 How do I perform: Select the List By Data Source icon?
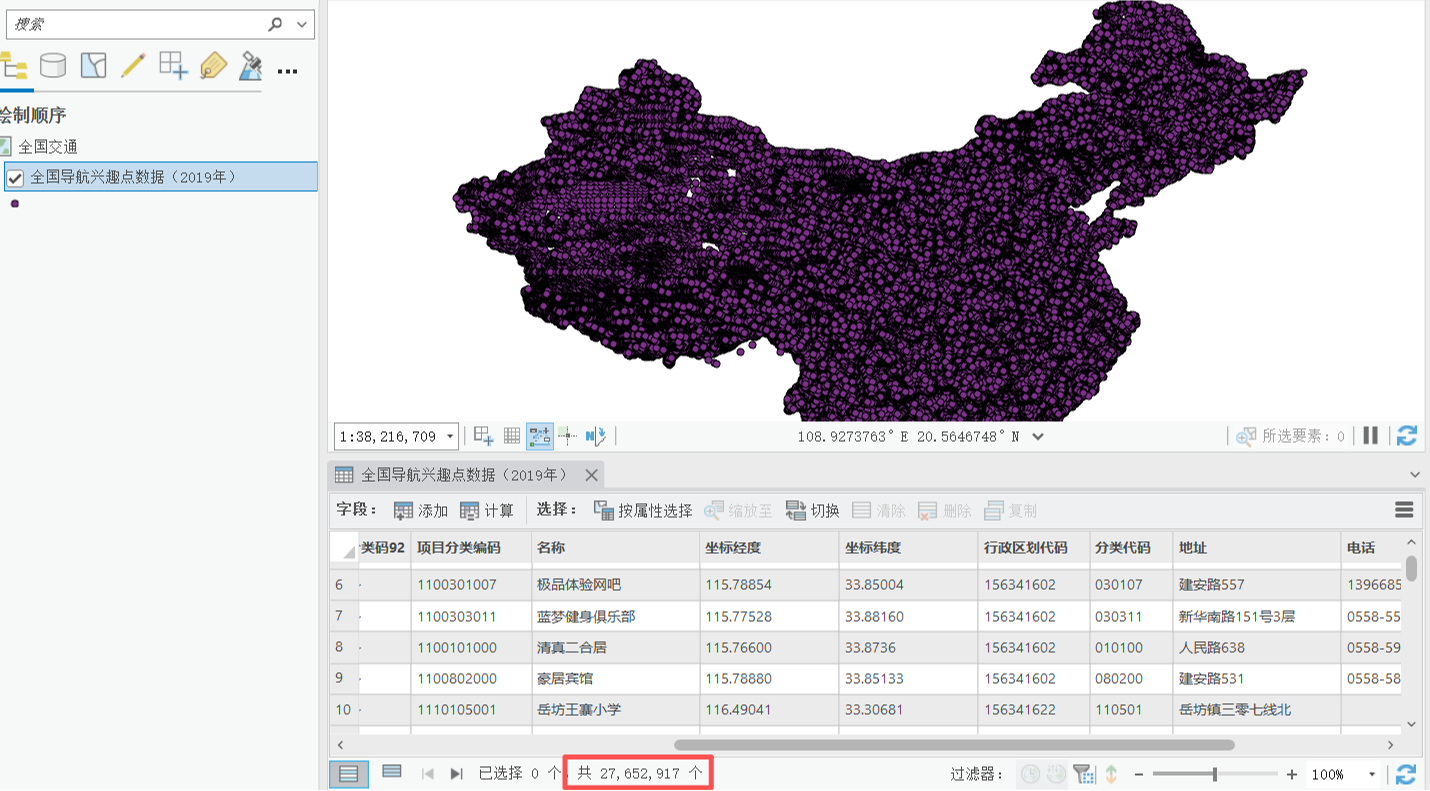(x=53, y=66)
